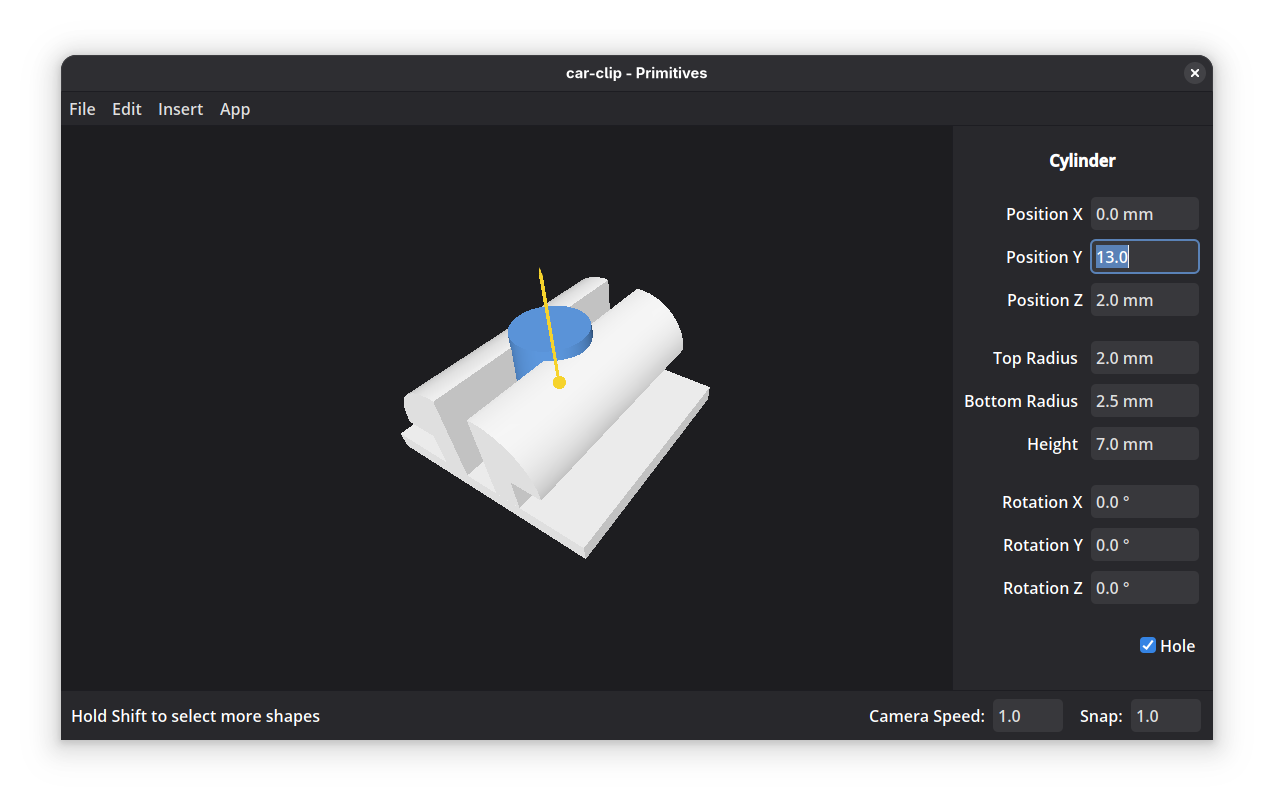
Task: Click the Camera Speed field
Action: click(x=1027, y=716)
